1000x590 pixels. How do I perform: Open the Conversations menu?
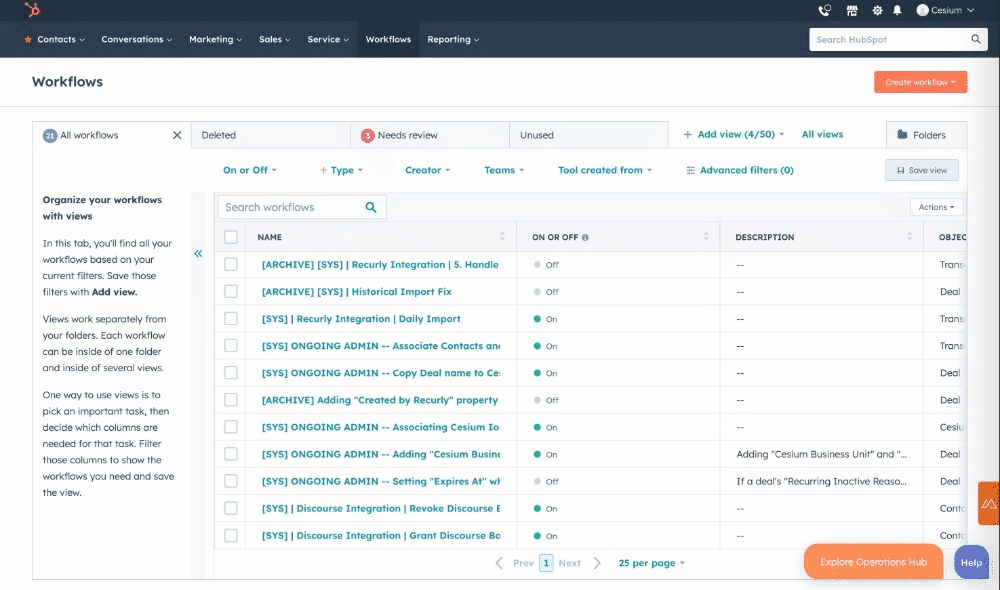[136, 40]
